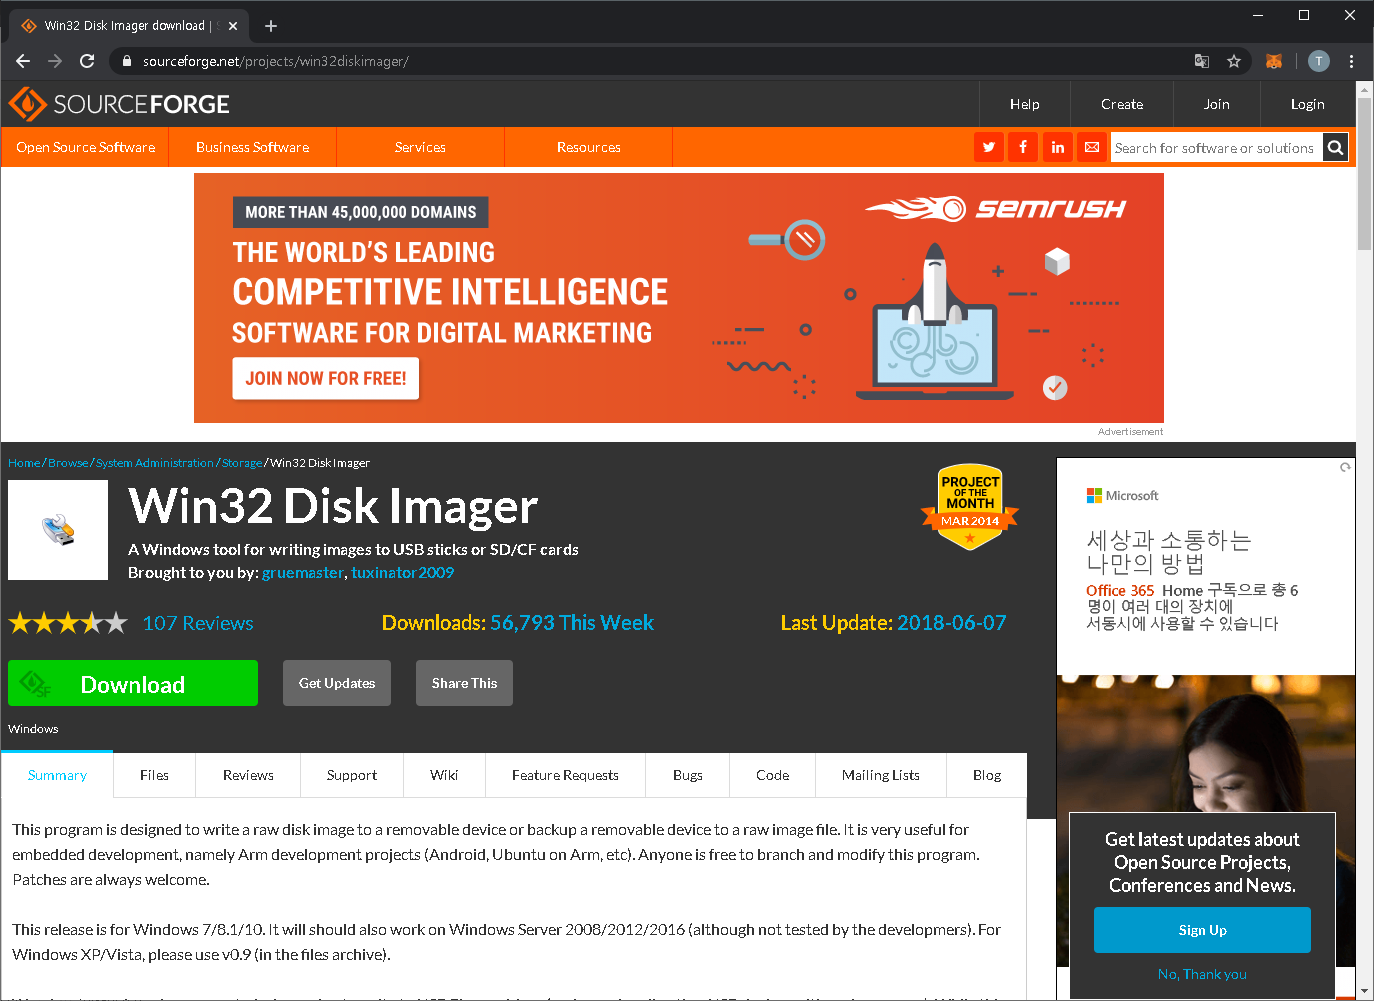The height and width of the screenshot is (1001, 1374).
Task: Click the address bar URL
Action: (275, 61)
